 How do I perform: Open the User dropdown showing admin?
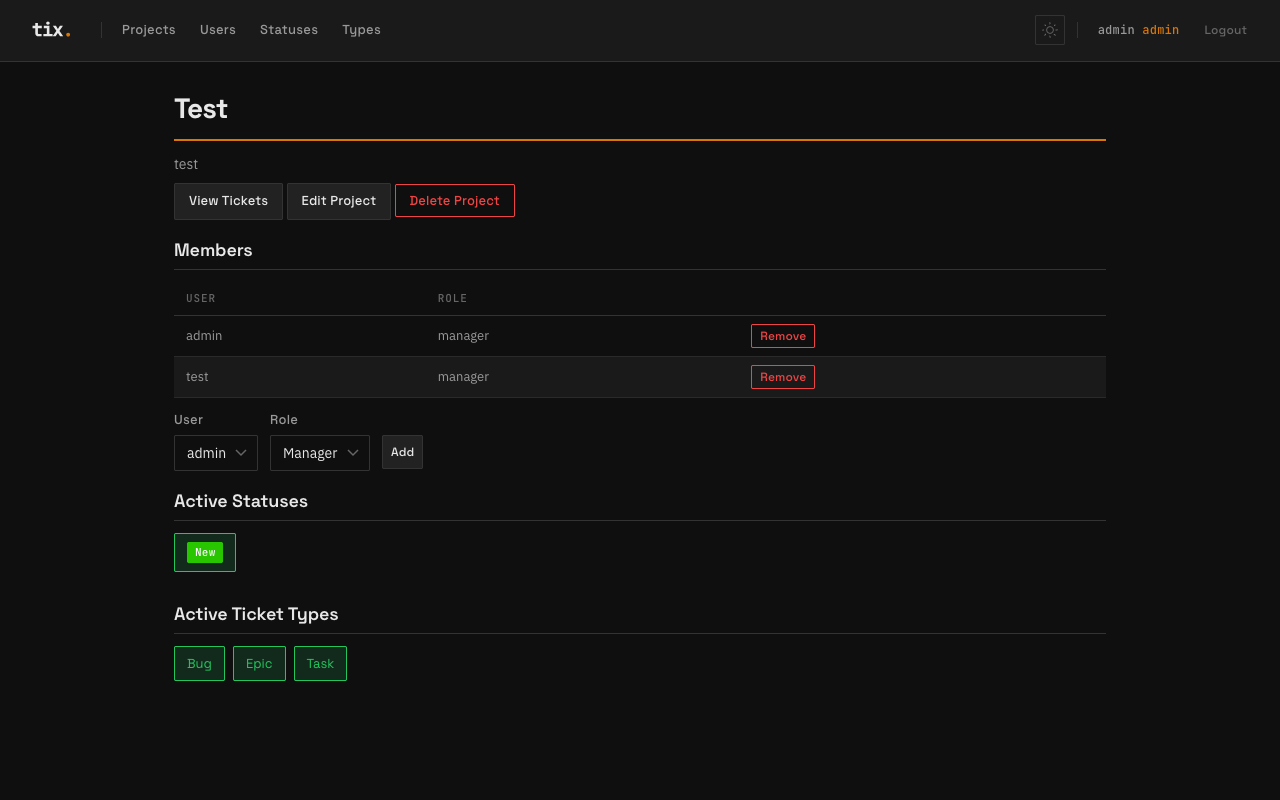(216, 453)
